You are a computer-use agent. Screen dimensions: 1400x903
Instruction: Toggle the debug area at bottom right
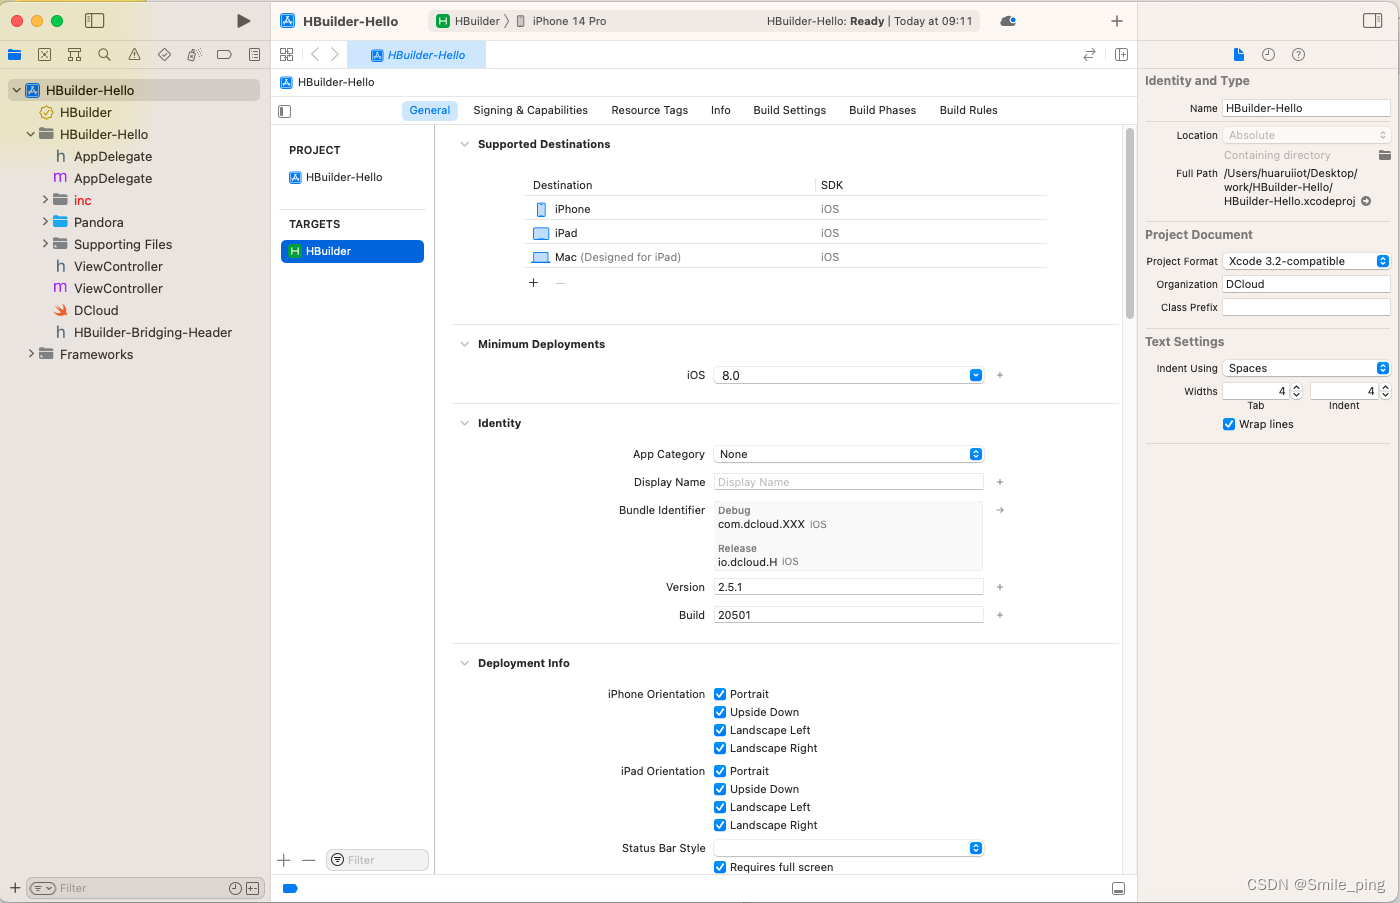coord(1118,888)
